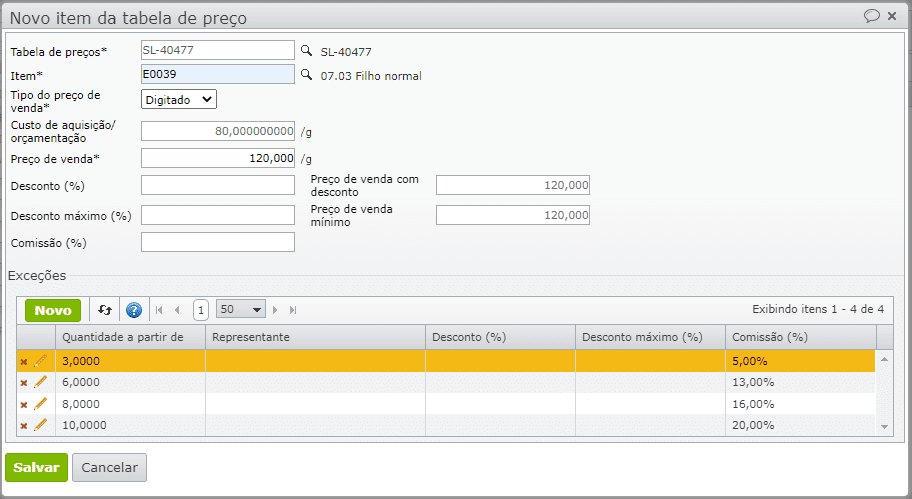This screenshot has height=499, width=912.
Task: Open the comment bubble icon in title bar
Action: pyautogui.click(x=872, y=16)
